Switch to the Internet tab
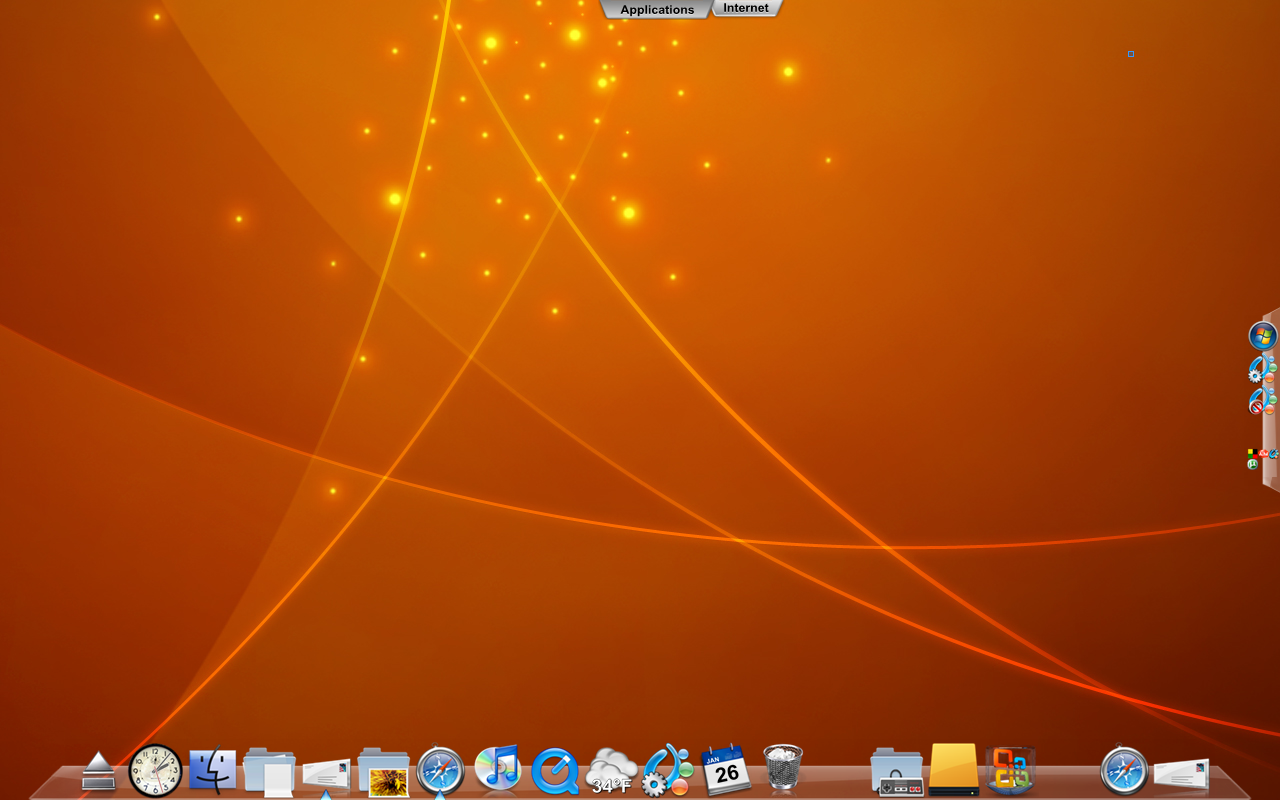Image resolution: width=1280 pixels, height=800 pixels. pos(746,8)
